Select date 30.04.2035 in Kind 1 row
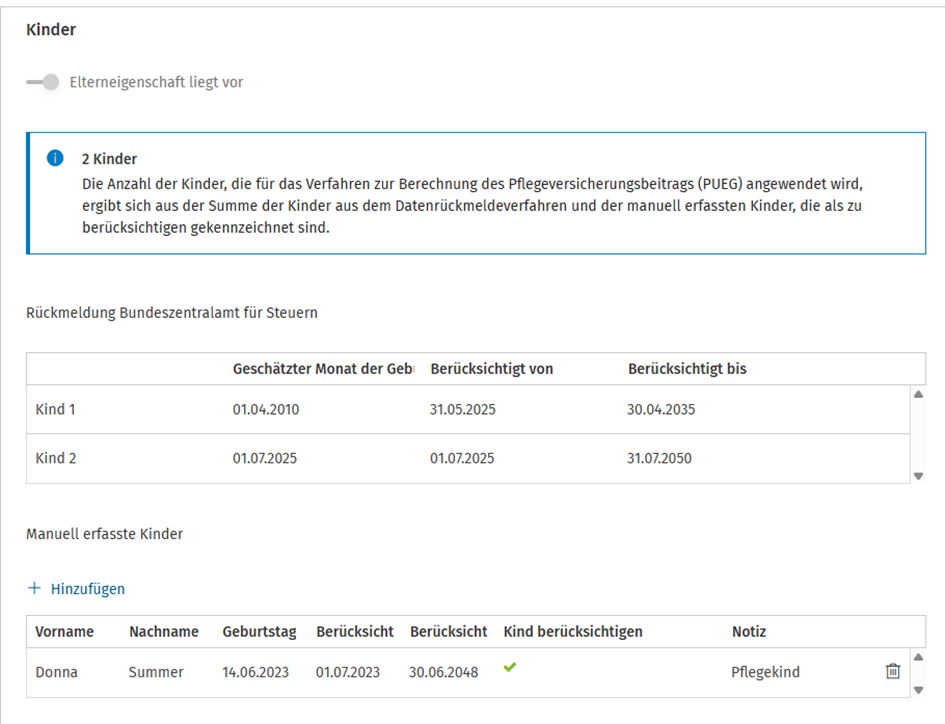The height and width of the screenshot is (724, 945). tap(661, 409)
